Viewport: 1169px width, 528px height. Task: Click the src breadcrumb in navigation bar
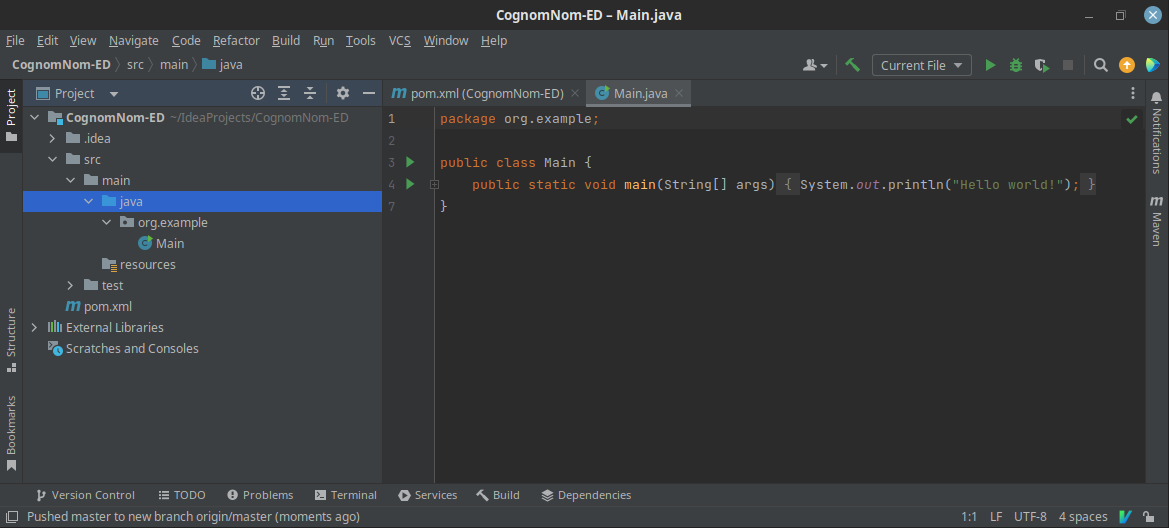click(135, 65)
